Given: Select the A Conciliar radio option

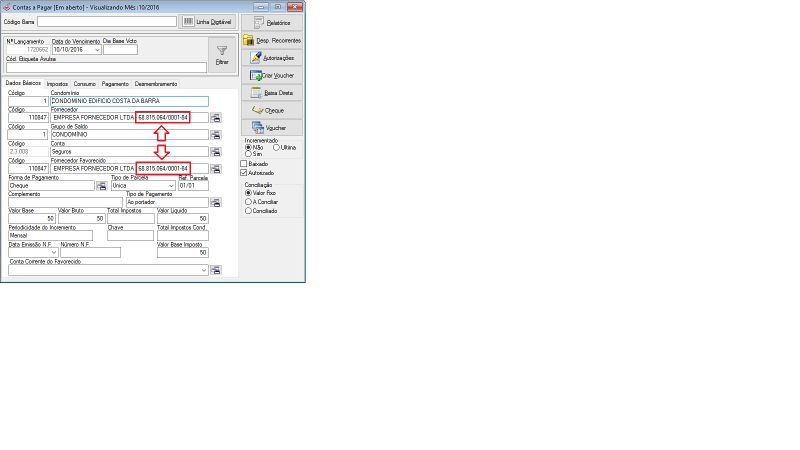Looking at the screenshot, I should pos(248,201).
